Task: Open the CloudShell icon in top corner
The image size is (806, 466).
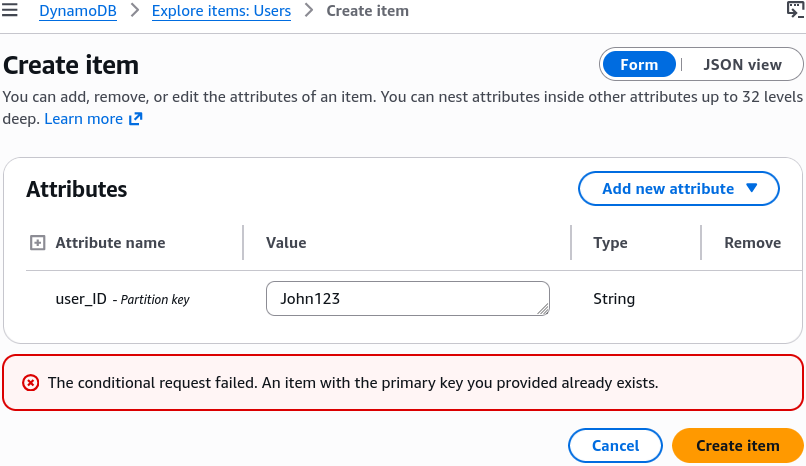Action: click(795, 10)
